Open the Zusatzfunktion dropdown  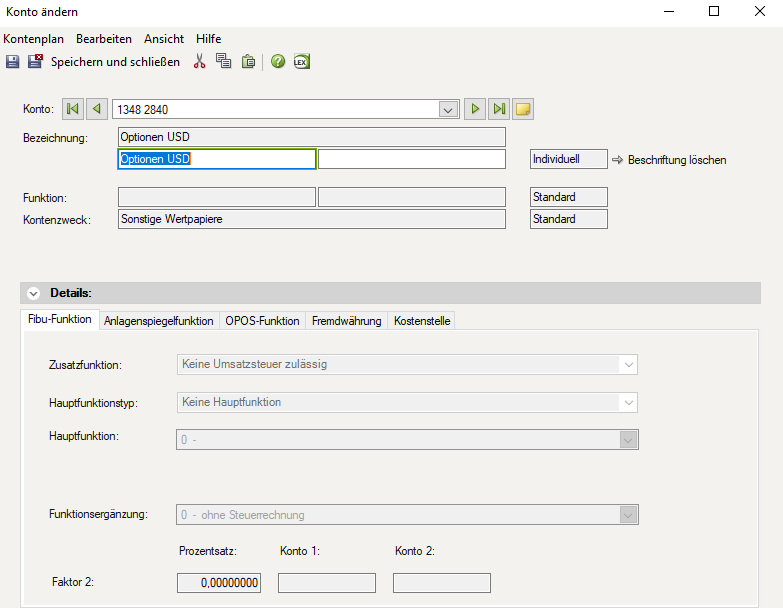pos(628,364)
